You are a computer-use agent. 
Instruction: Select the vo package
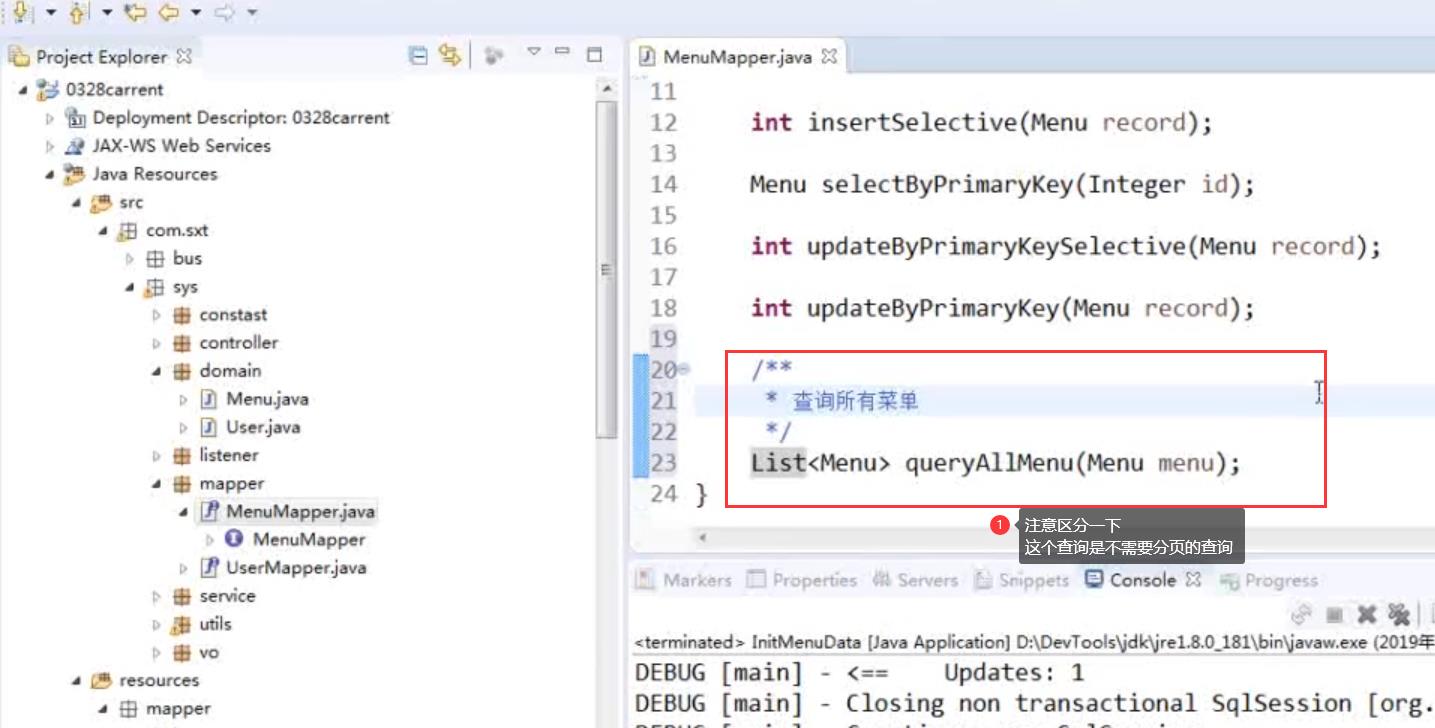click(x=208, y=652)
